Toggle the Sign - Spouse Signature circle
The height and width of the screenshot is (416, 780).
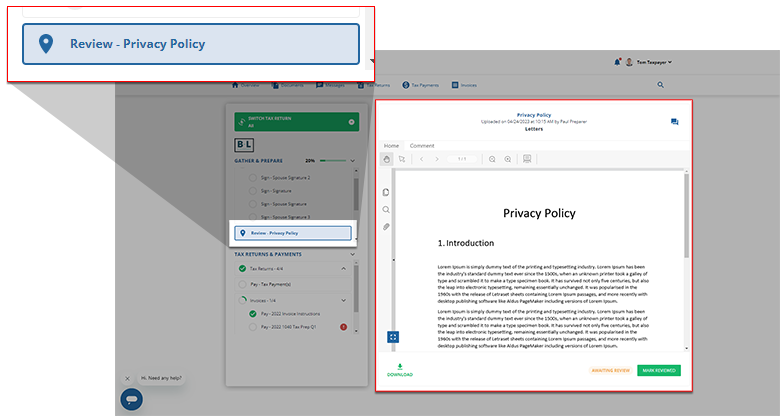[x=253, y=204]
